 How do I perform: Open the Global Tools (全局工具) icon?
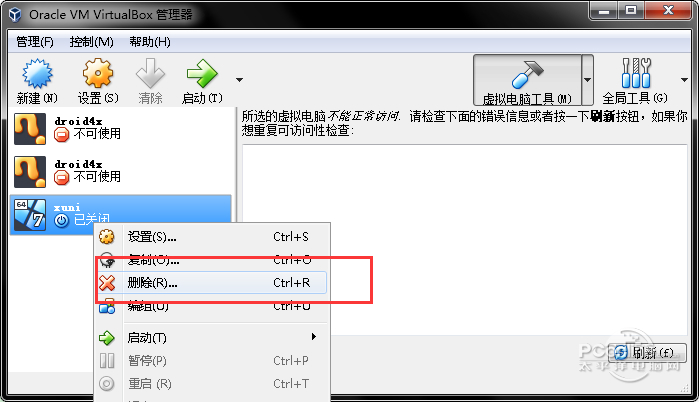(636, 73)
